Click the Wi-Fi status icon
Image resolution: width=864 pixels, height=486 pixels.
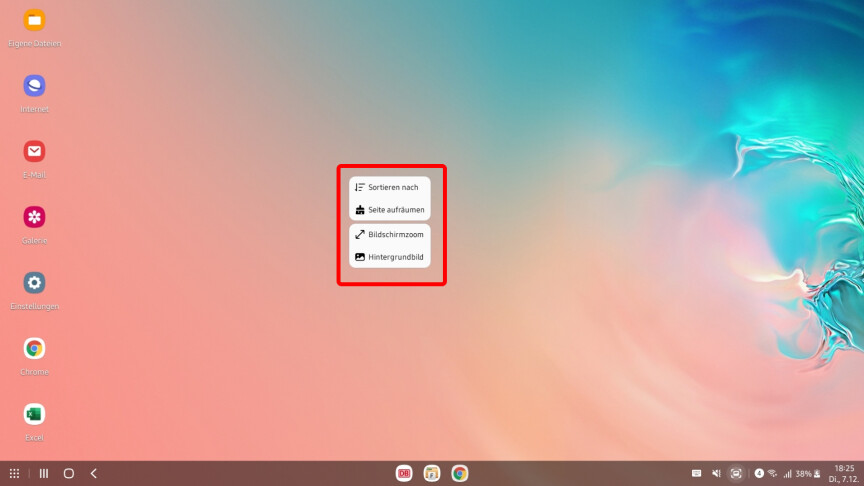(x=773, y=473)
